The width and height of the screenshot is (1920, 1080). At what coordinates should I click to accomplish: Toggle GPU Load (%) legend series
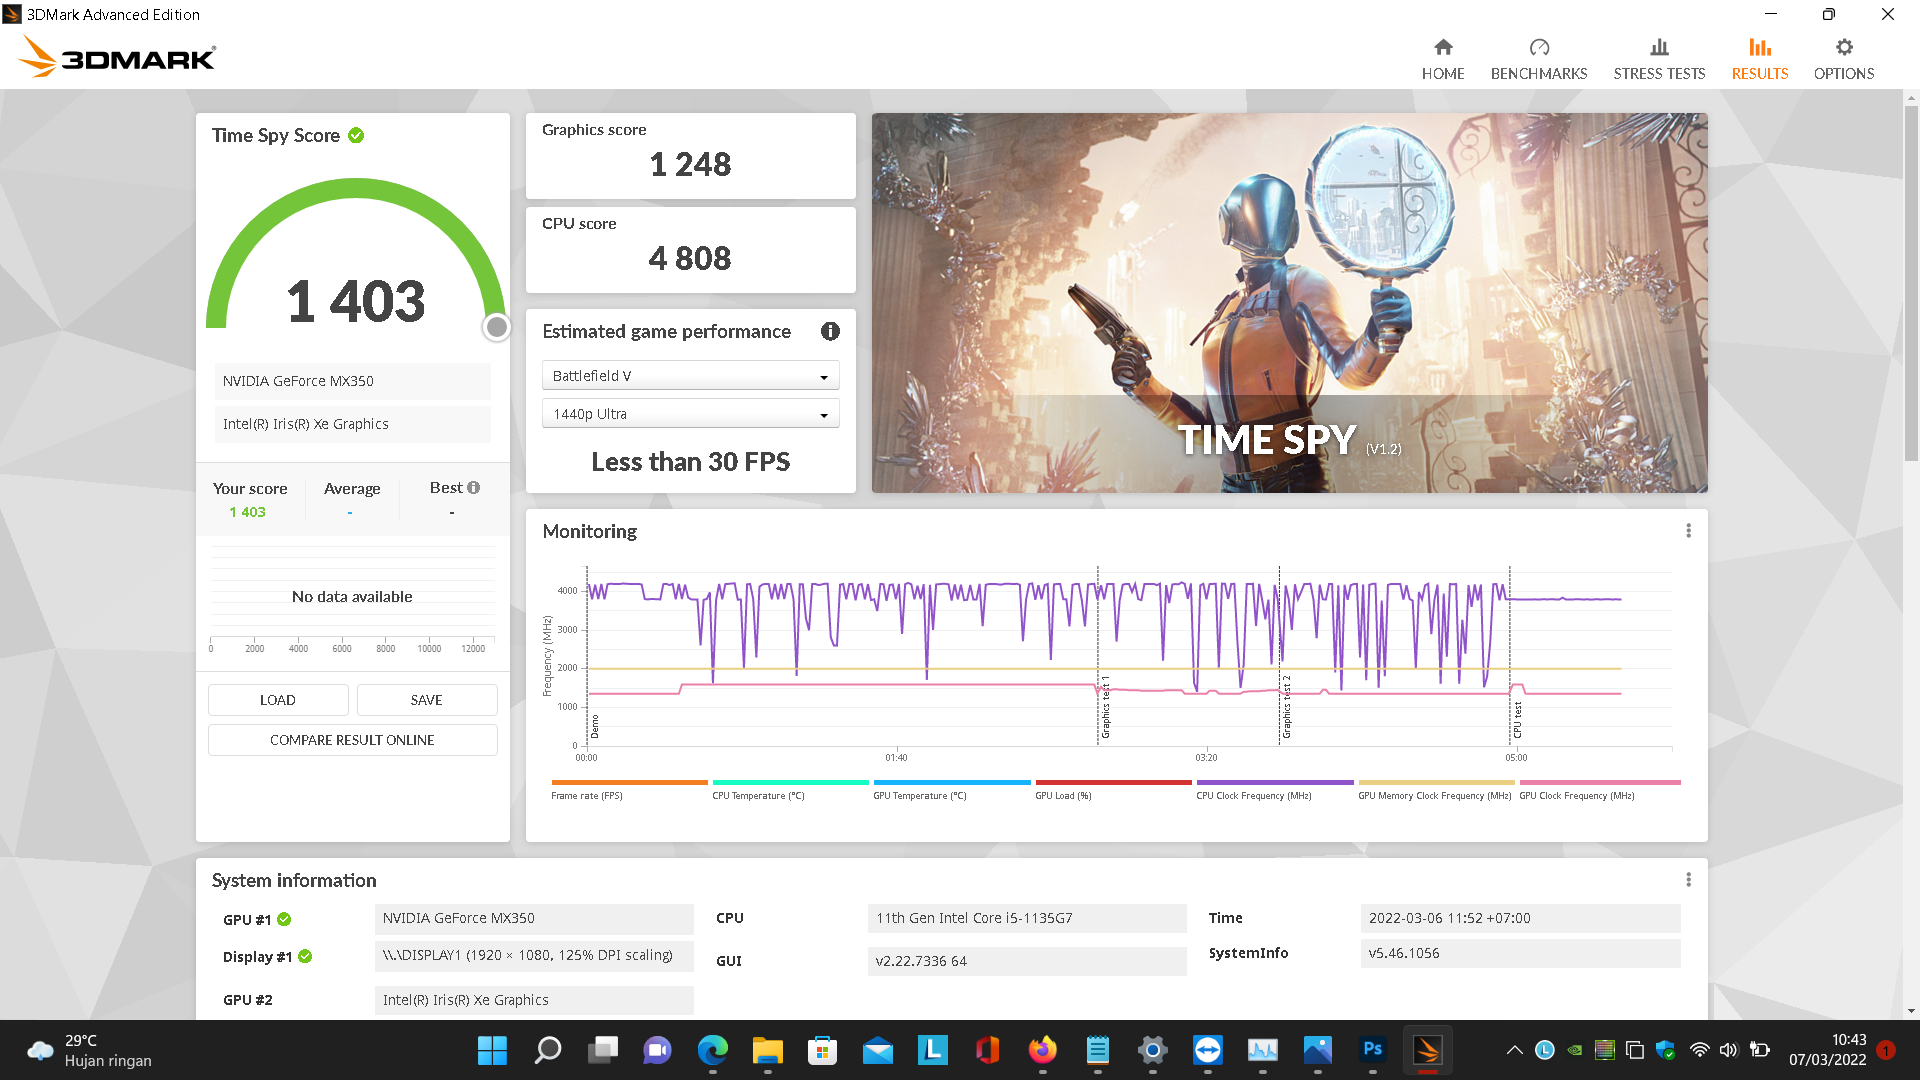pyautogui.click(x=1113, y=790)
